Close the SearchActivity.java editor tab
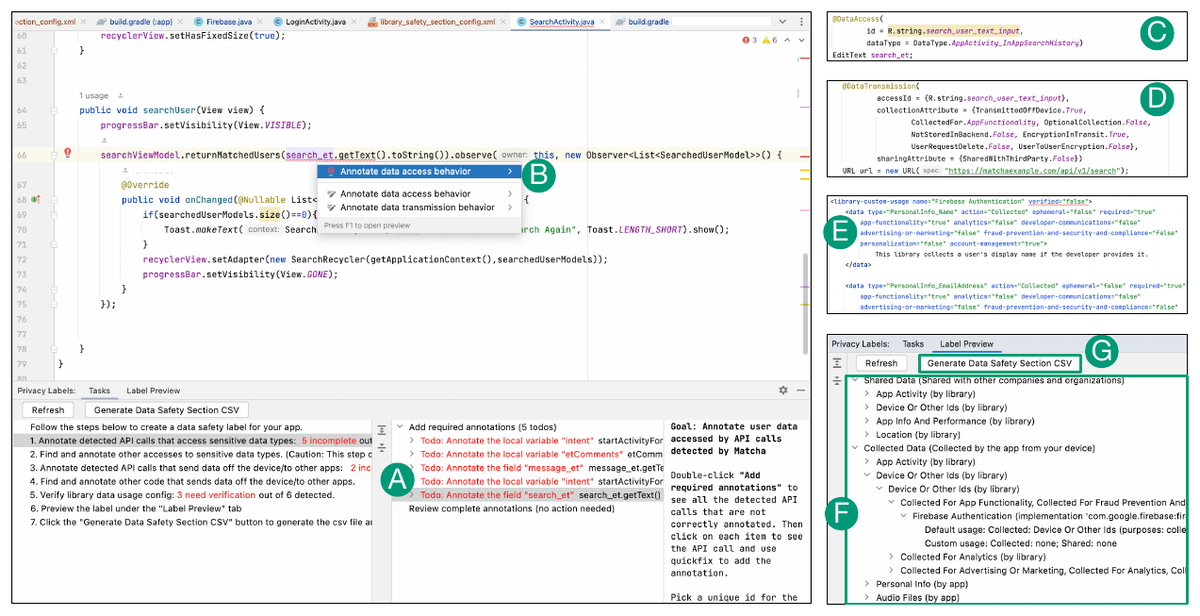Image resolution: width=1200 pixels, height=616 pixels. (x=600, y=21)
